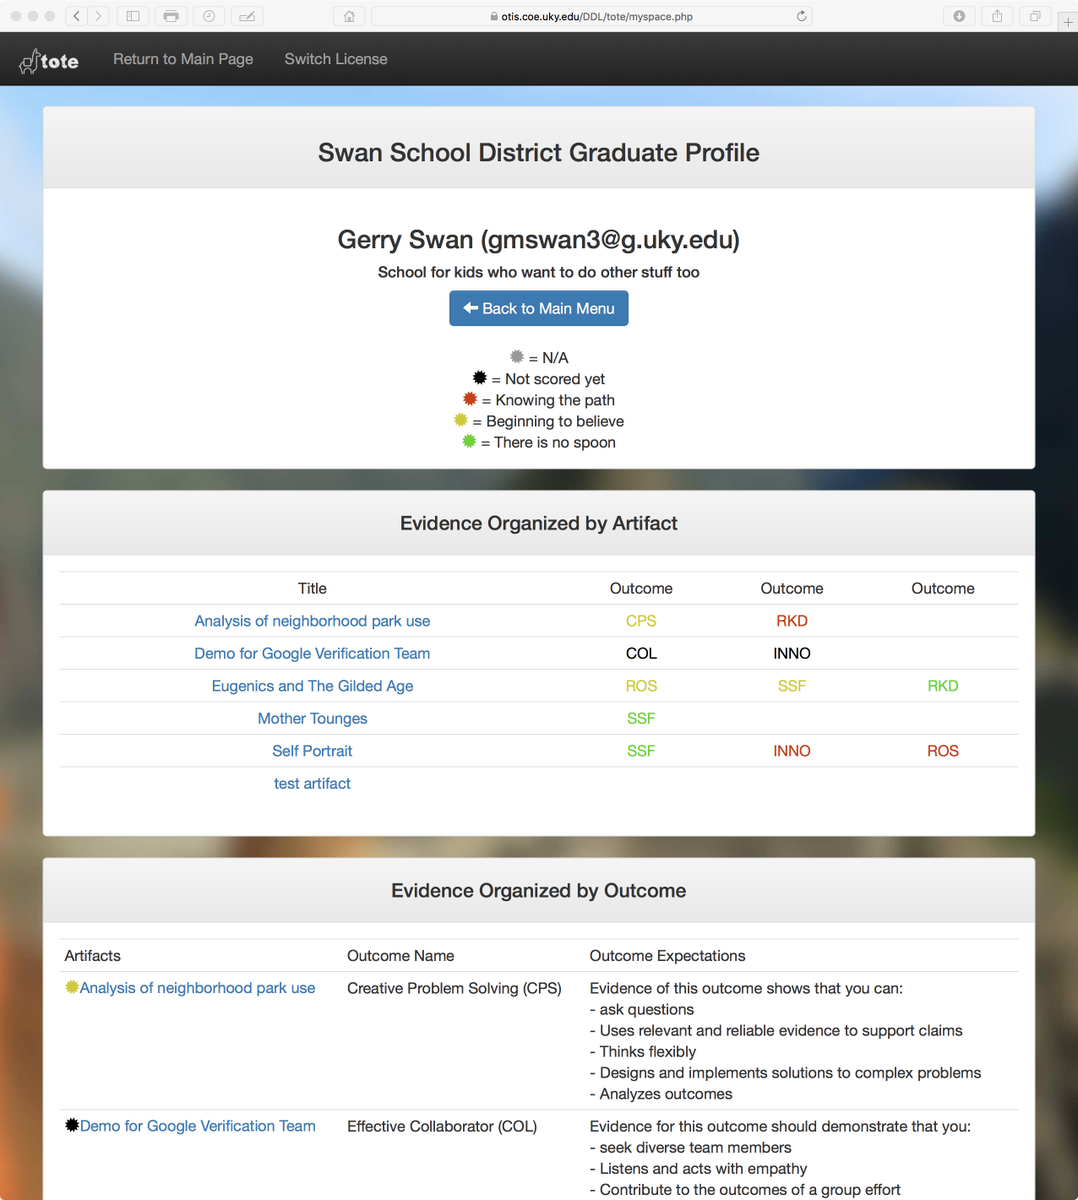The width and height of the screenshot is (1078, 1200).
Task: Click the yellow Beginning to believe star
Action: click(461, 419)
